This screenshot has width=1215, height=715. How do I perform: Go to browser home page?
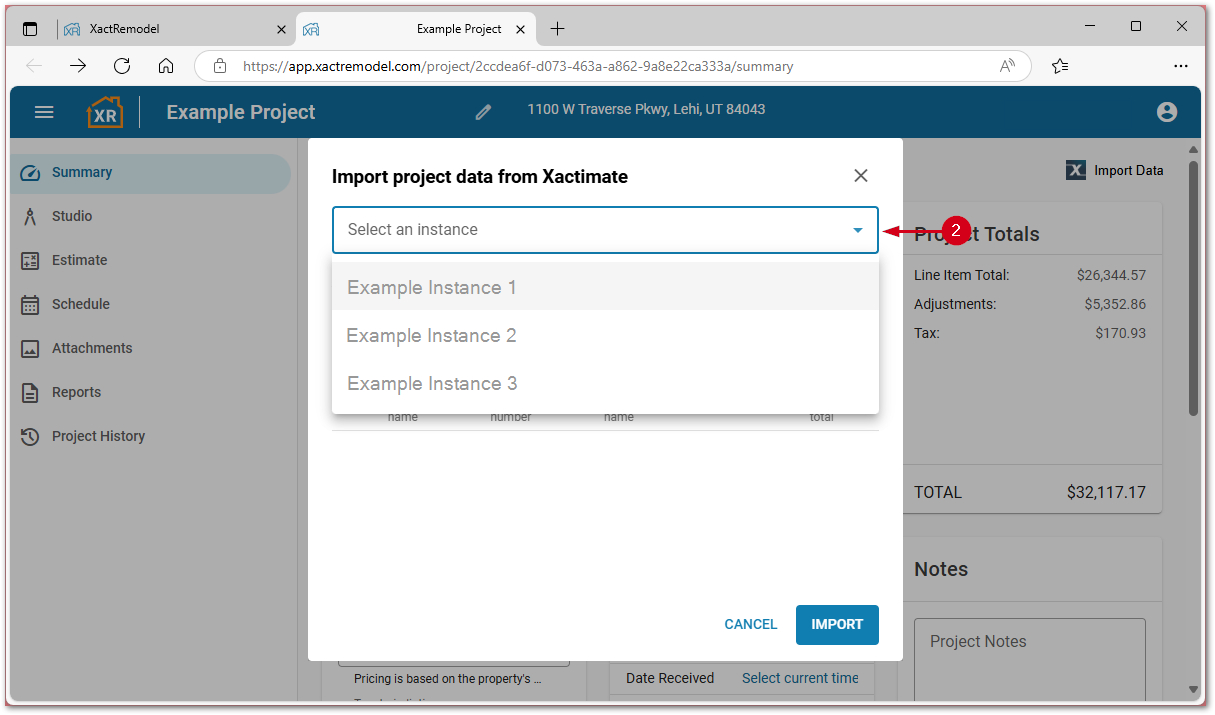(166, 66)
